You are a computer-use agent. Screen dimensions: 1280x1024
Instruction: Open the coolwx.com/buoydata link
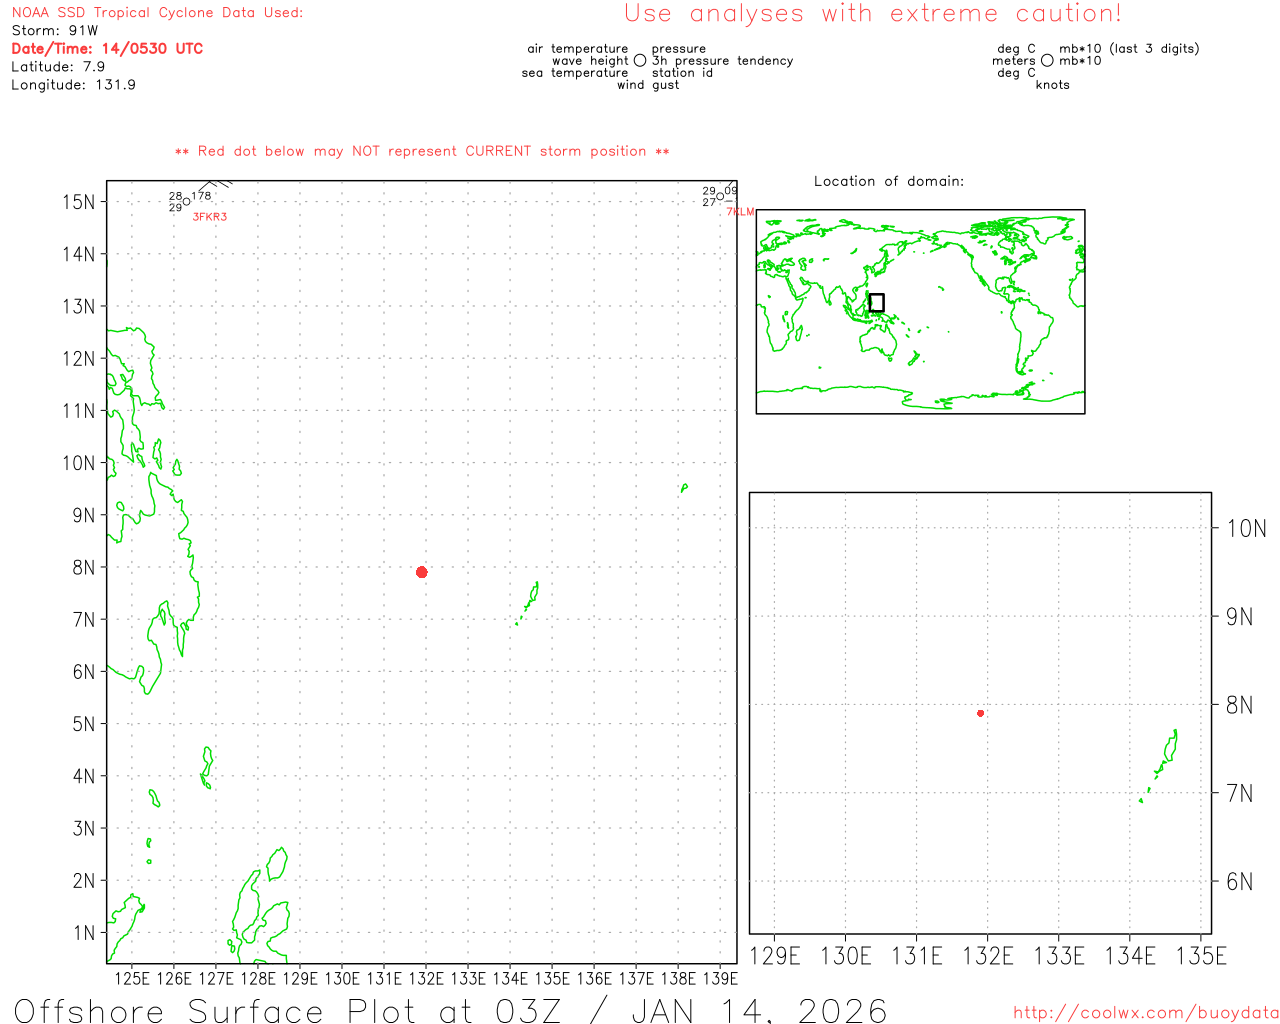tap(1145, 1013)
